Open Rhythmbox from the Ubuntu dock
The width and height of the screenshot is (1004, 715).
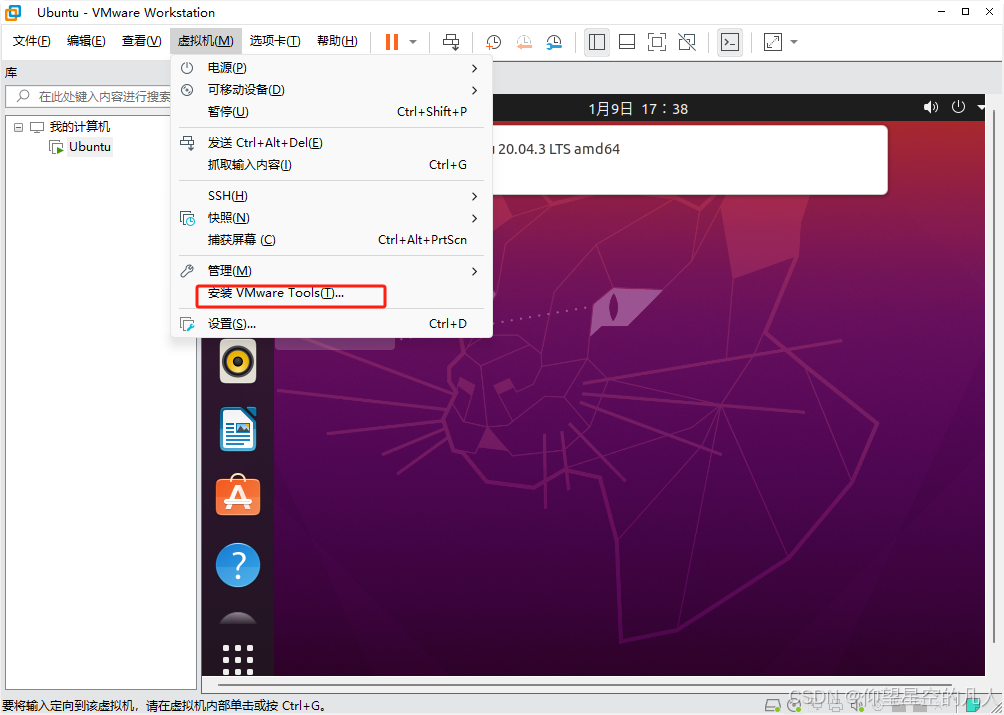(238, 361)
